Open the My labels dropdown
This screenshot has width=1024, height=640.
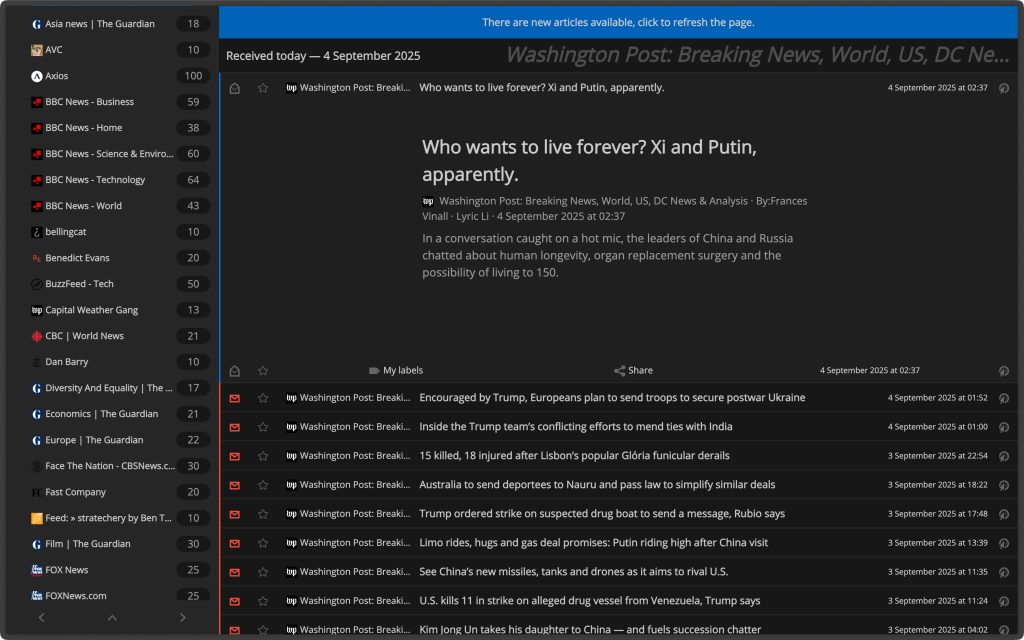point(396,370)
